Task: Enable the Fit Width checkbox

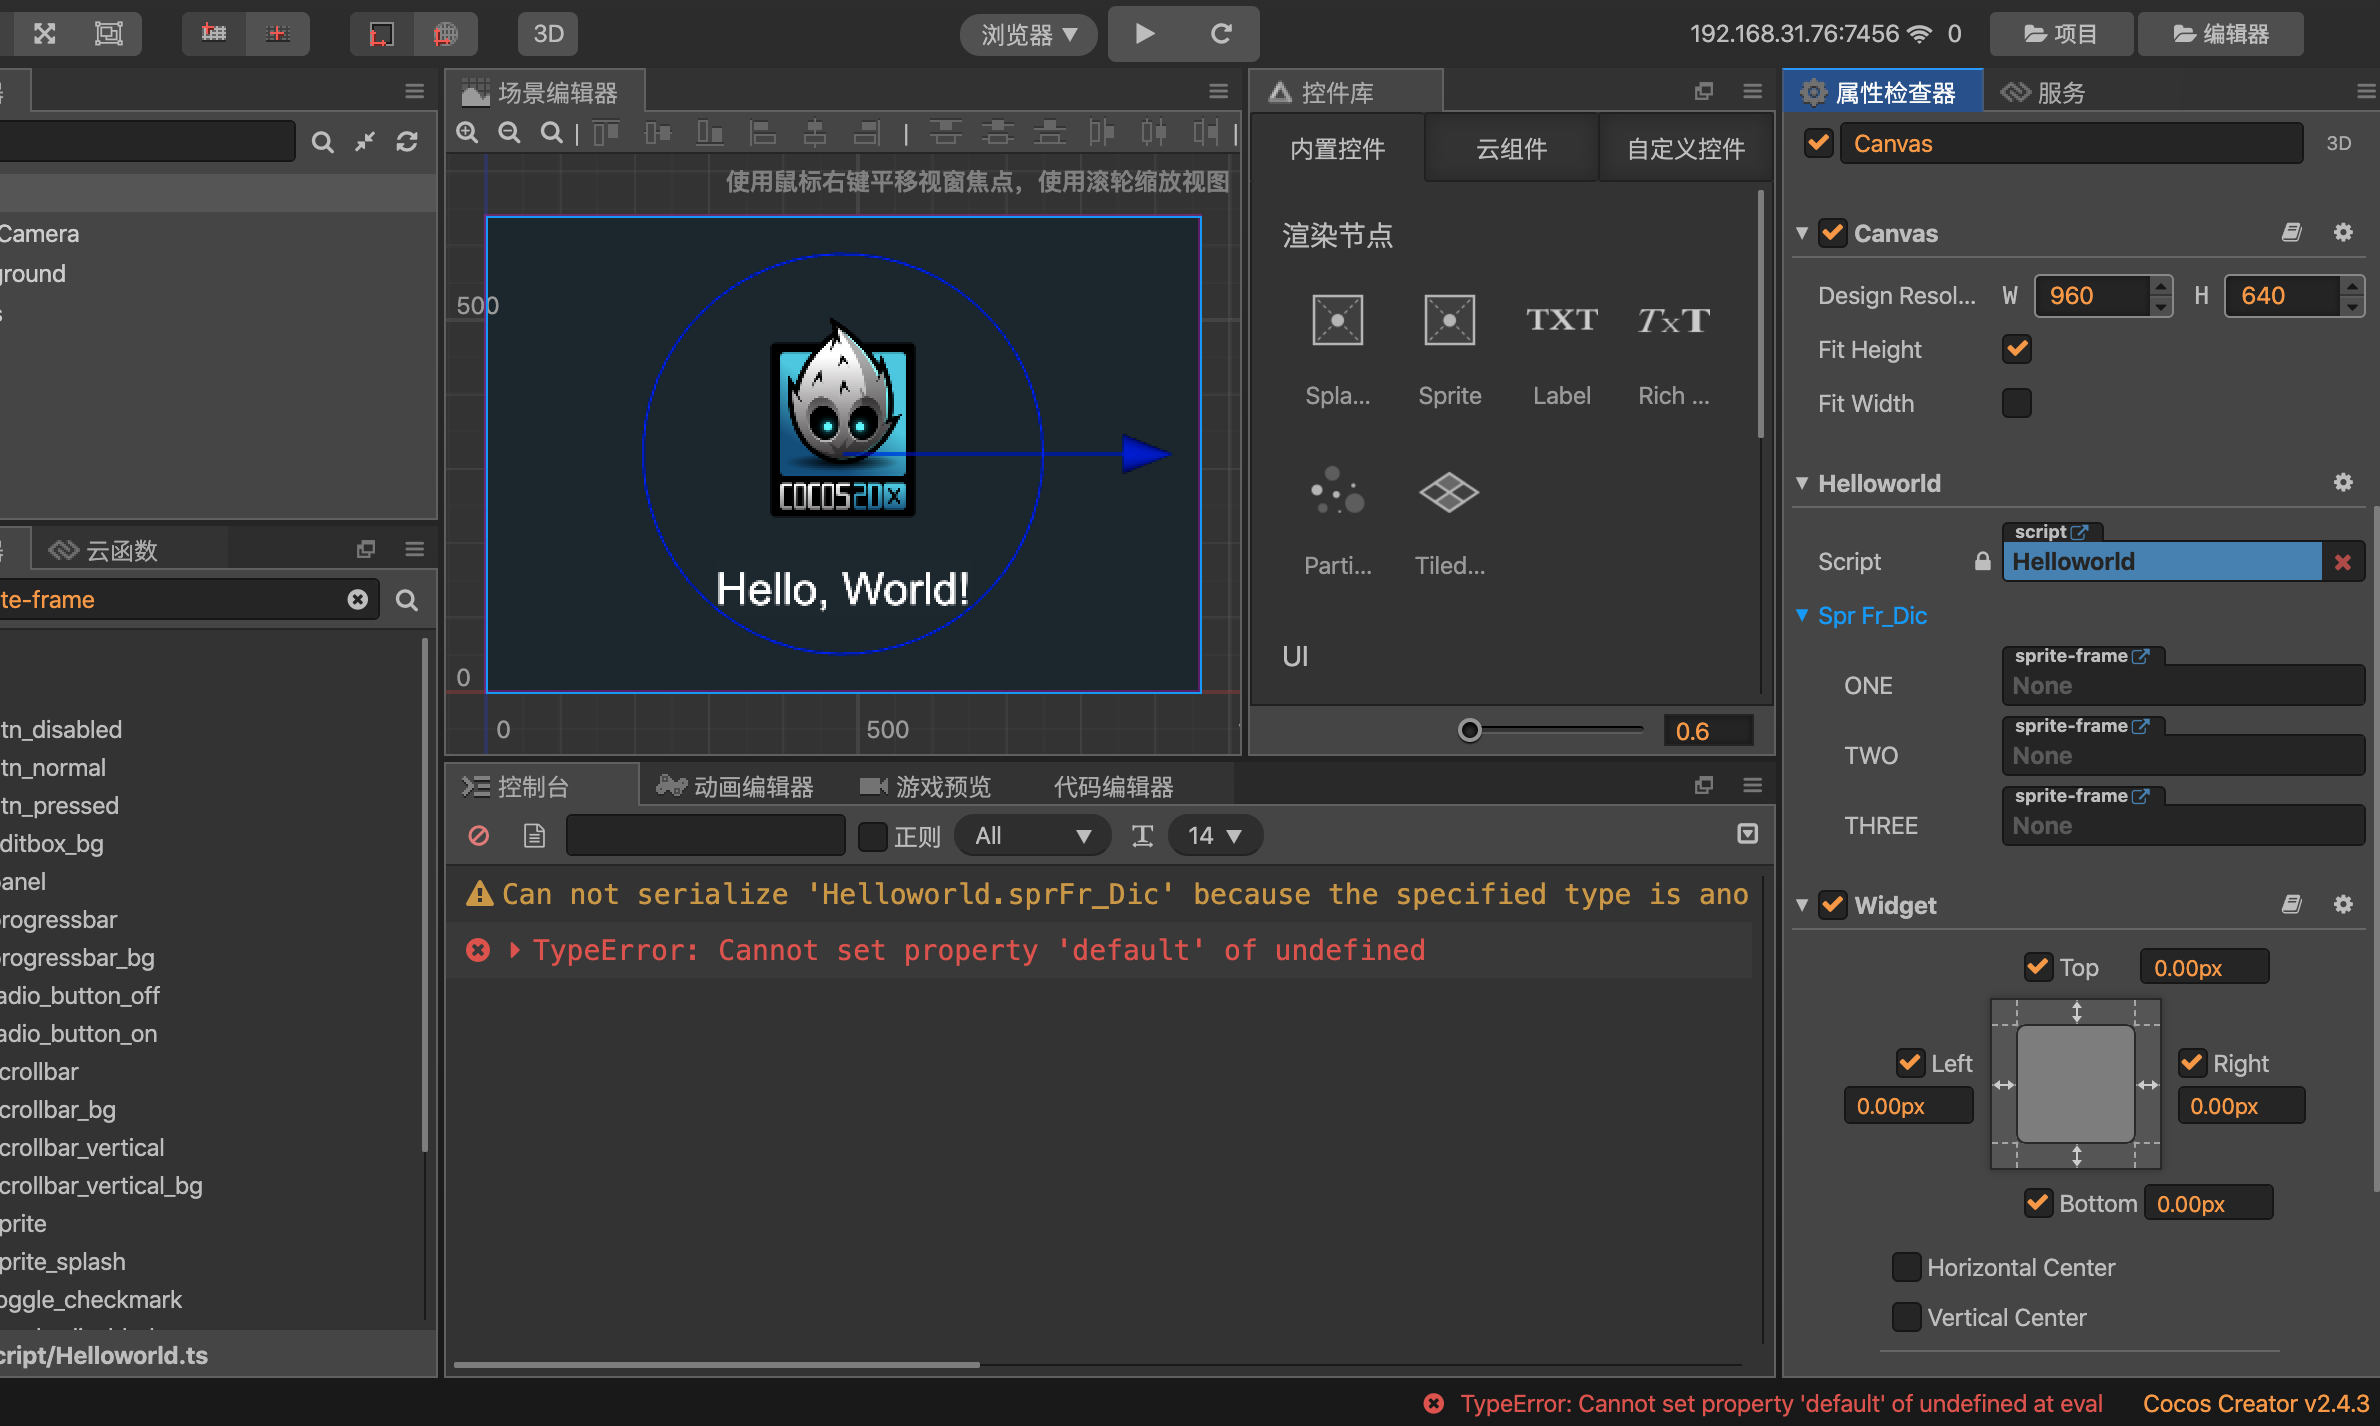Action: [2017, 403]
